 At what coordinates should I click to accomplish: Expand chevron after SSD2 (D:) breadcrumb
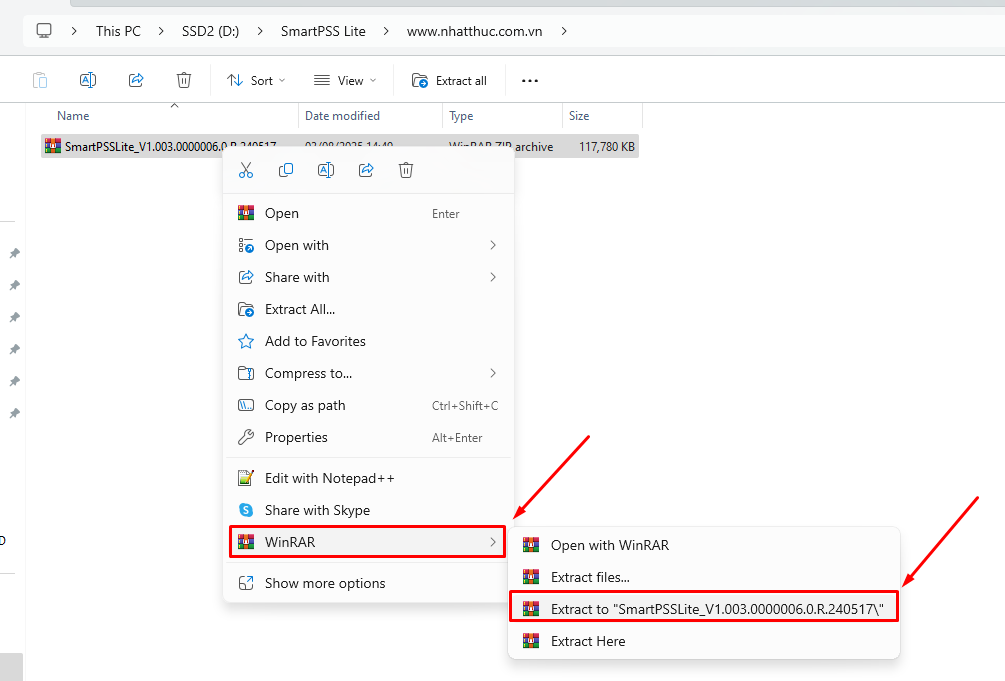(260, 31)
